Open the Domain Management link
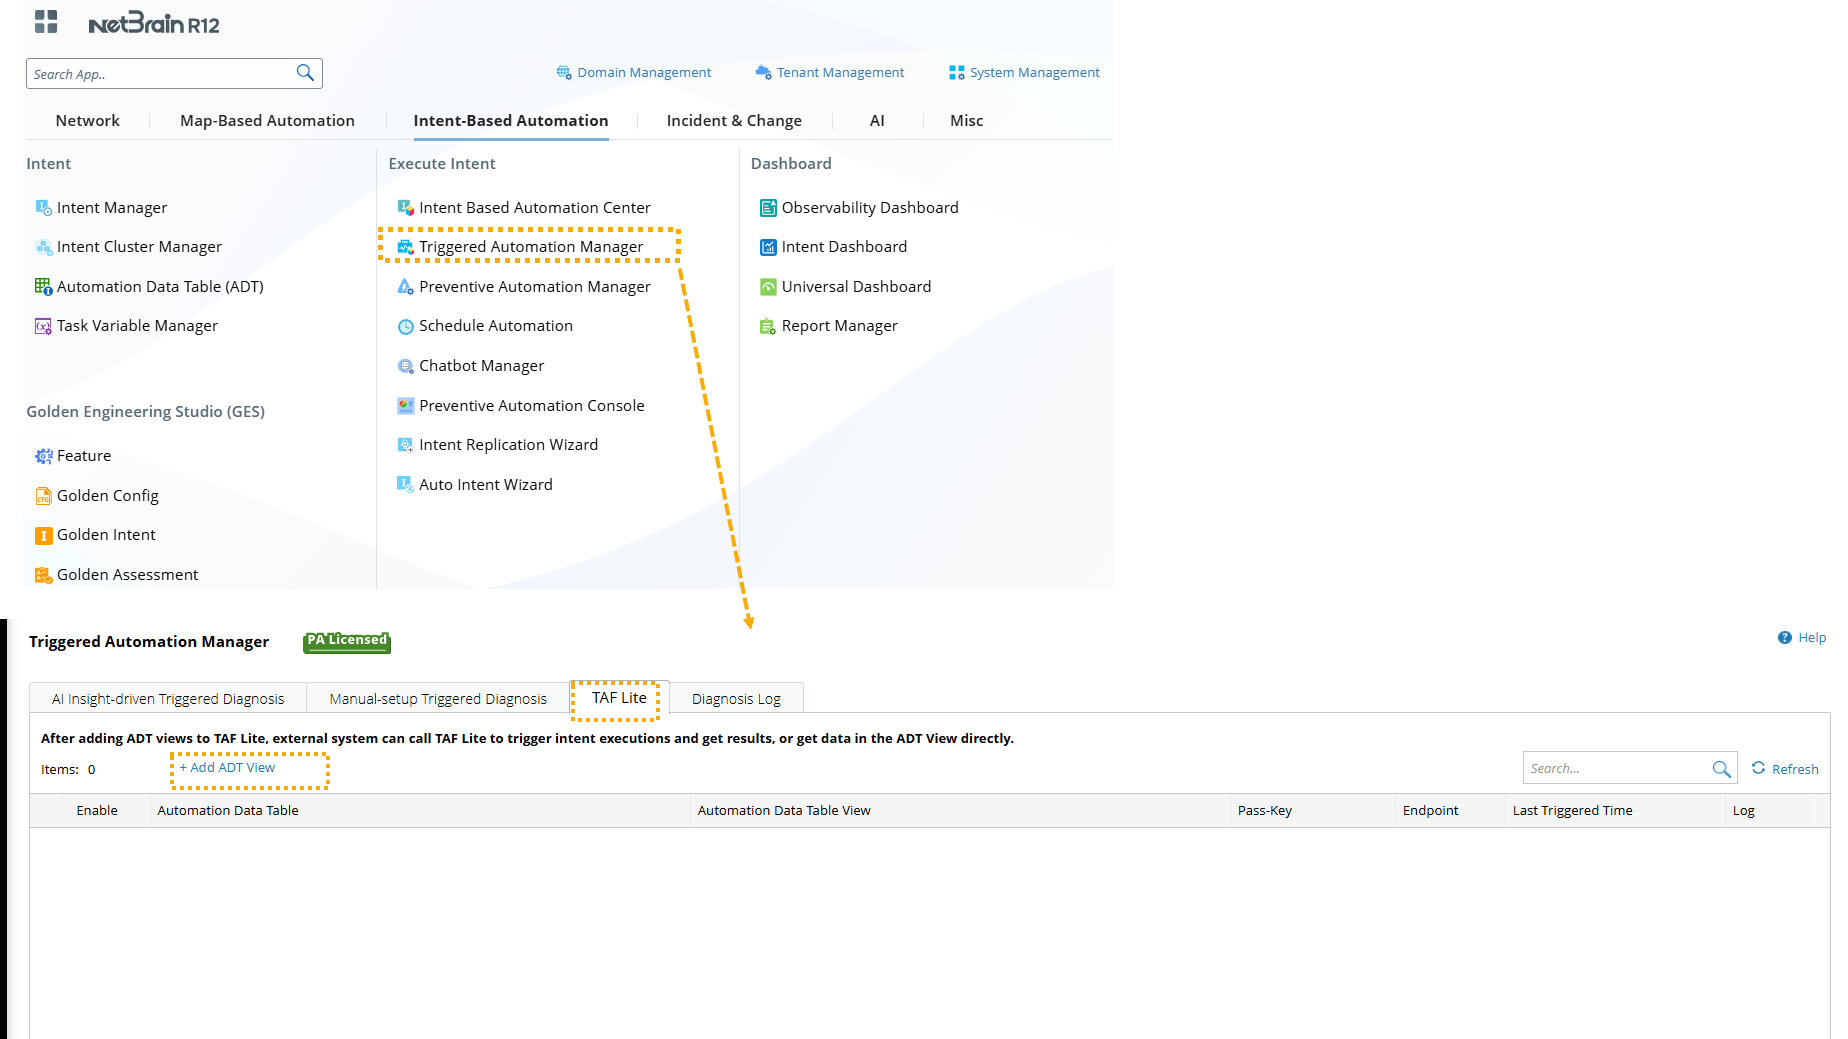Screen dimensions: 1848x1039 coord(644,73)
